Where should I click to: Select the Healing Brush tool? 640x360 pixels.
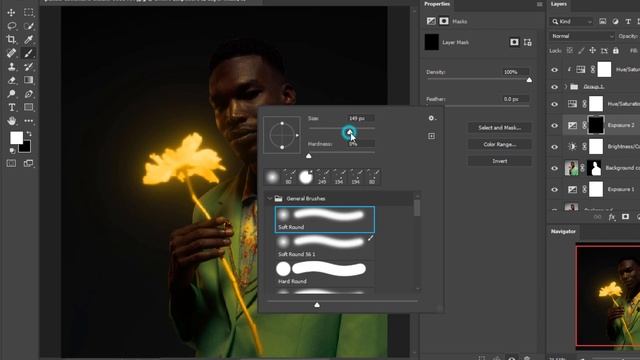tap(11, 53)
